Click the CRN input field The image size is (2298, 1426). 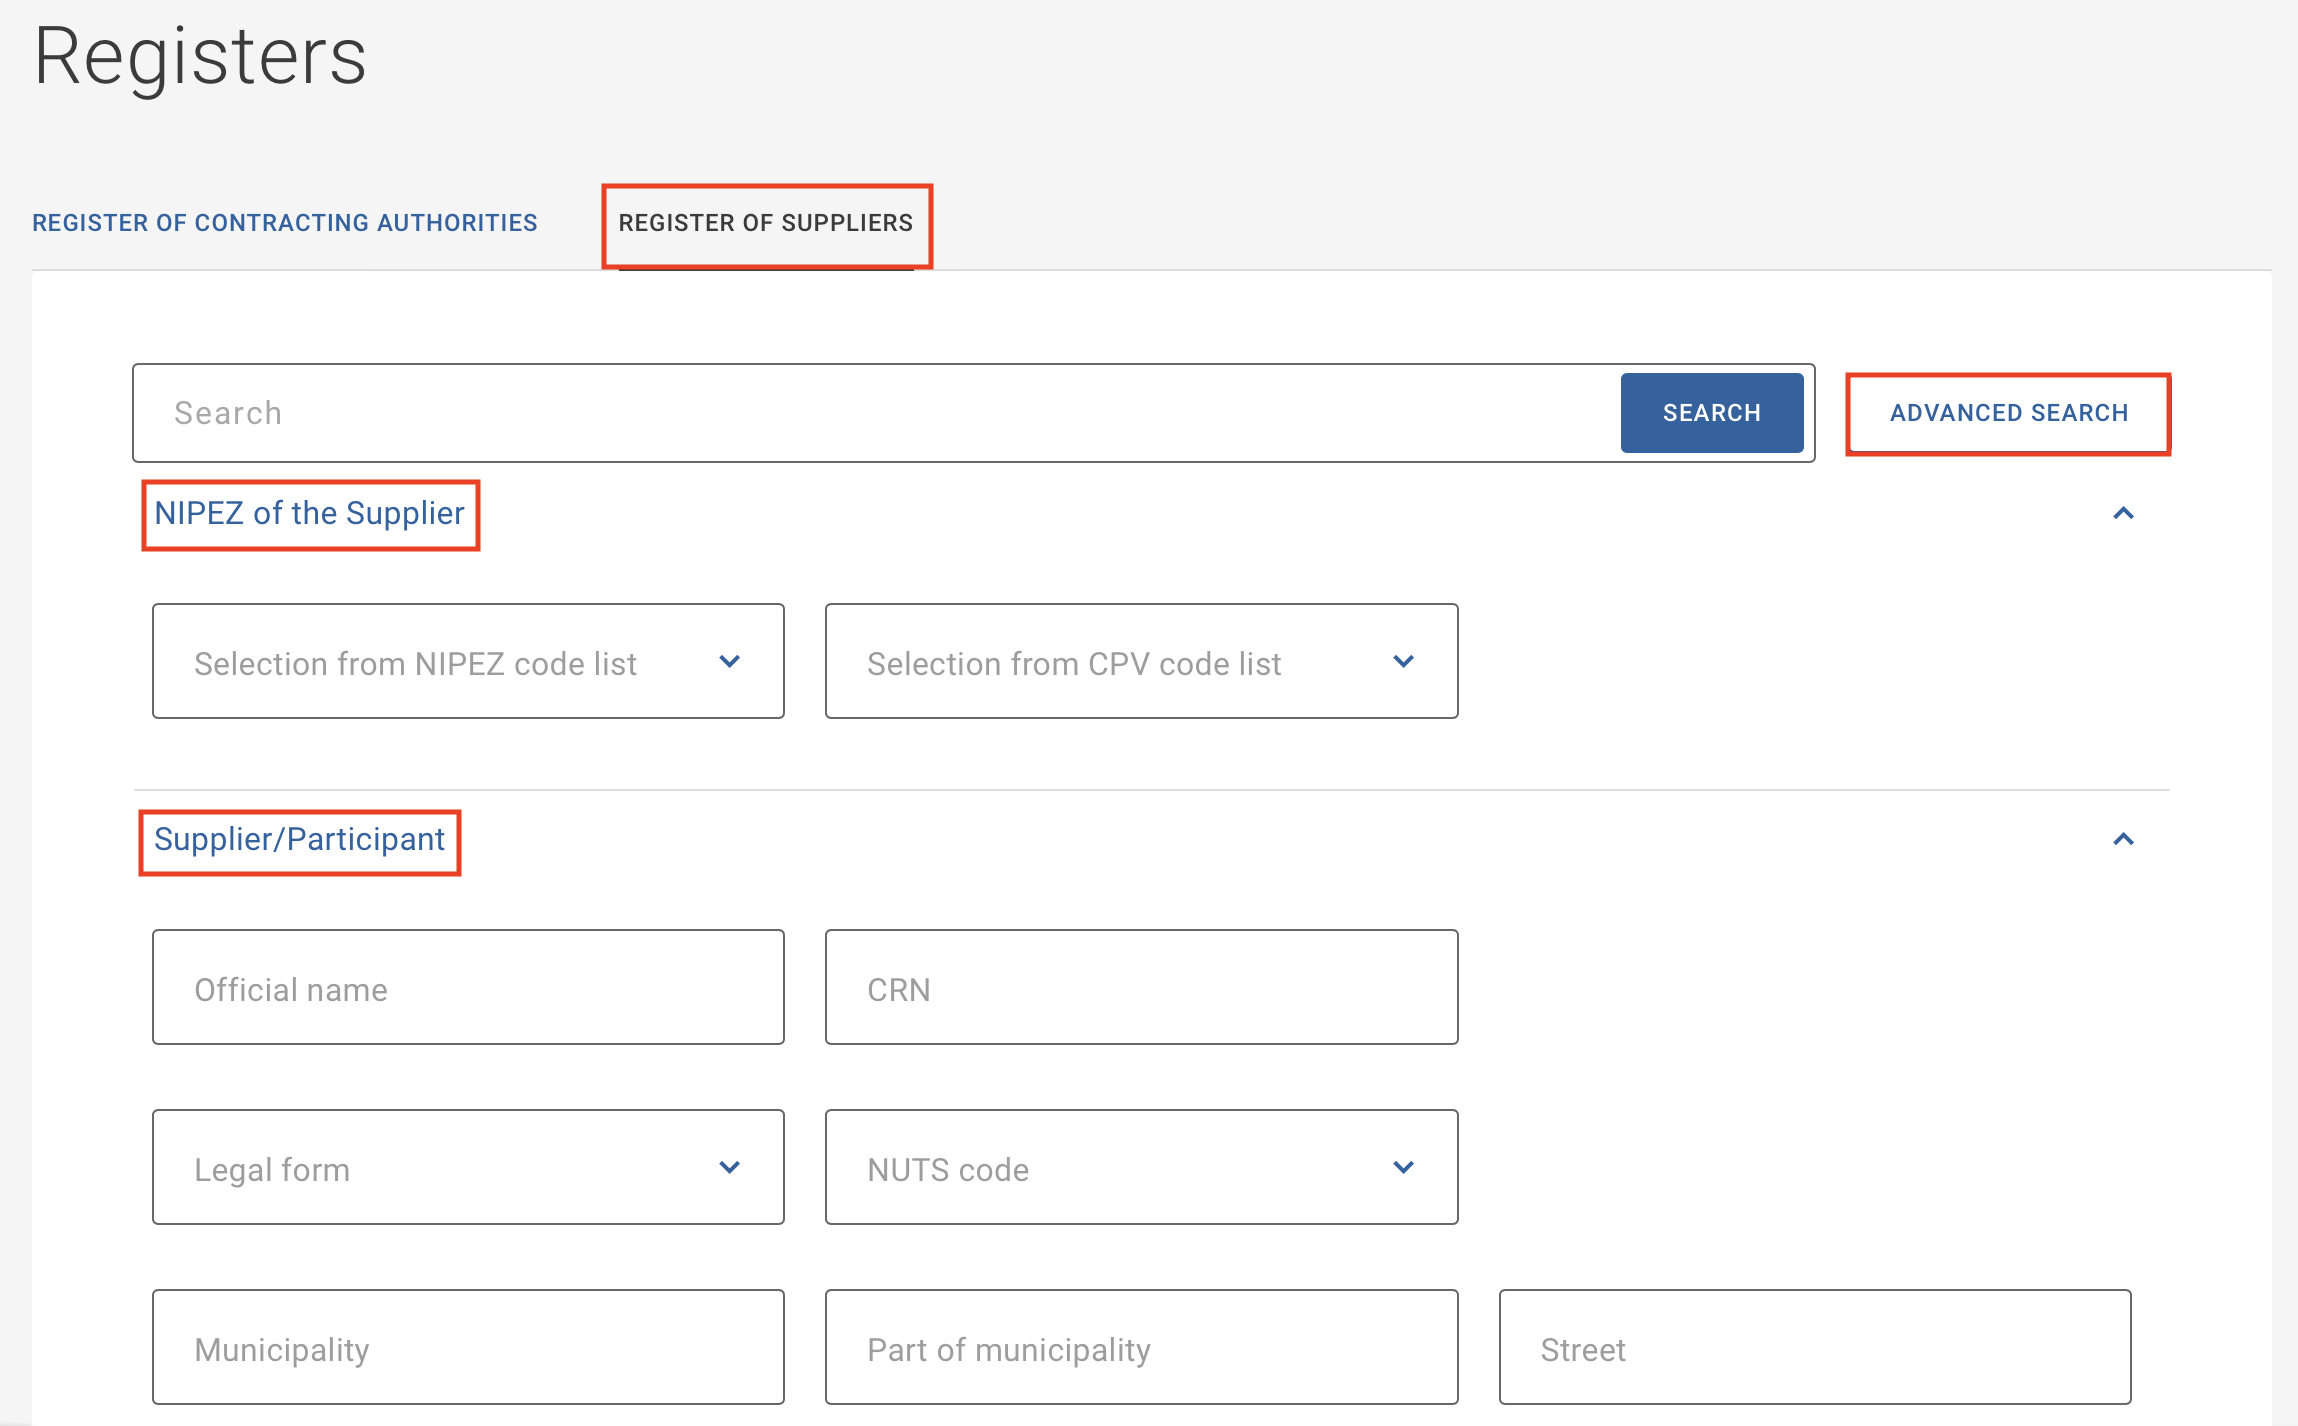pos(1141,988)
